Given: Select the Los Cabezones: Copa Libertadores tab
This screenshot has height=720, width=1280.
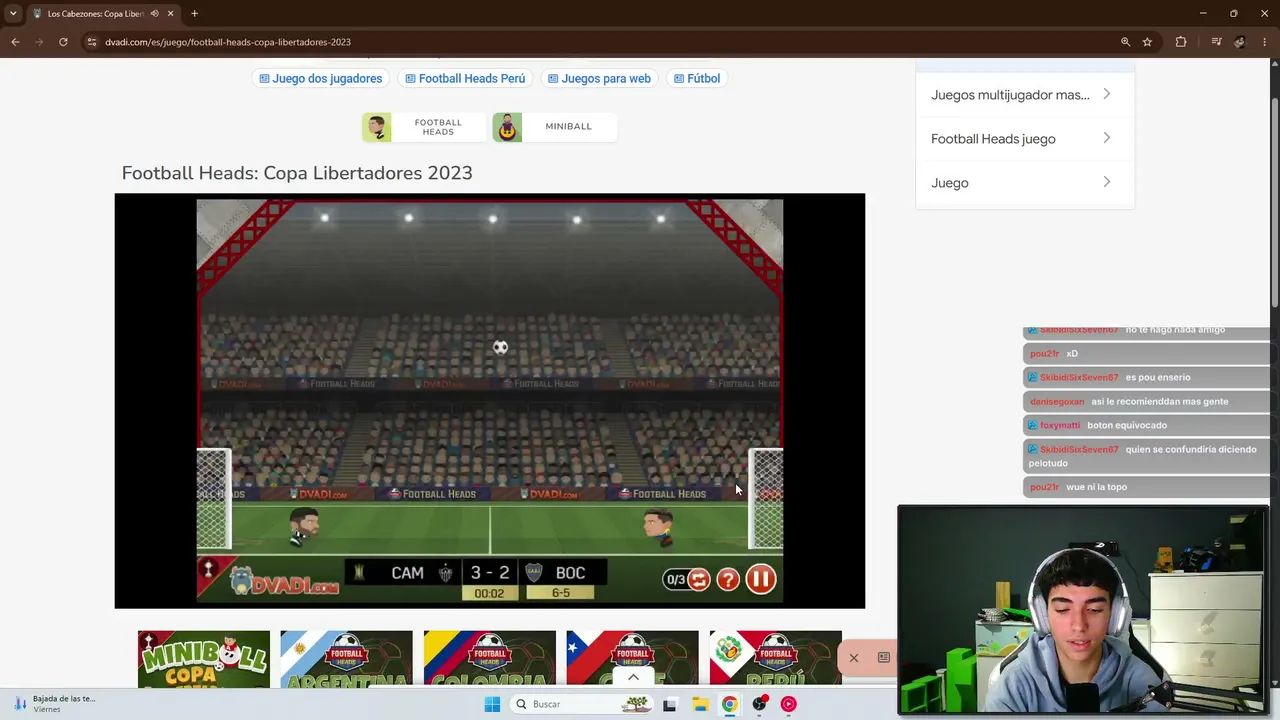Looking at the screenshot, I should click(x=103, y=14).
